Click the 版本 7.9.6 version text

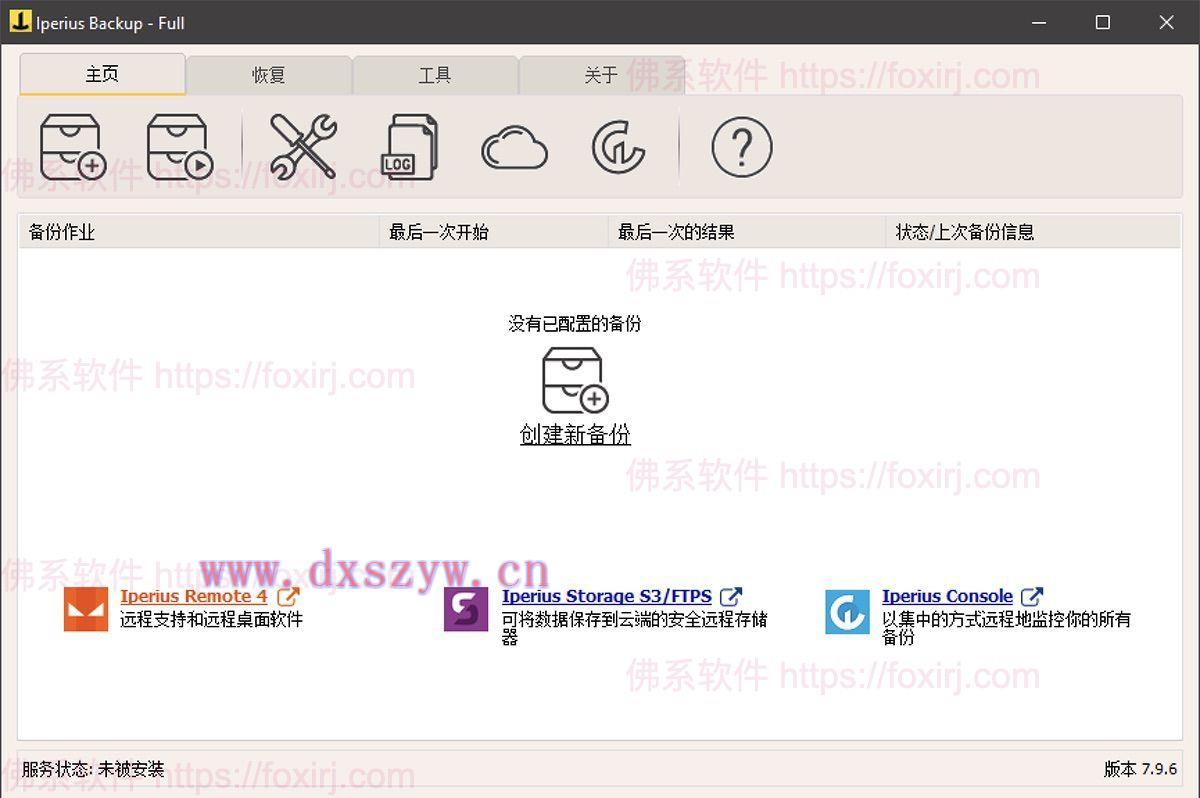coord(1140,769)
